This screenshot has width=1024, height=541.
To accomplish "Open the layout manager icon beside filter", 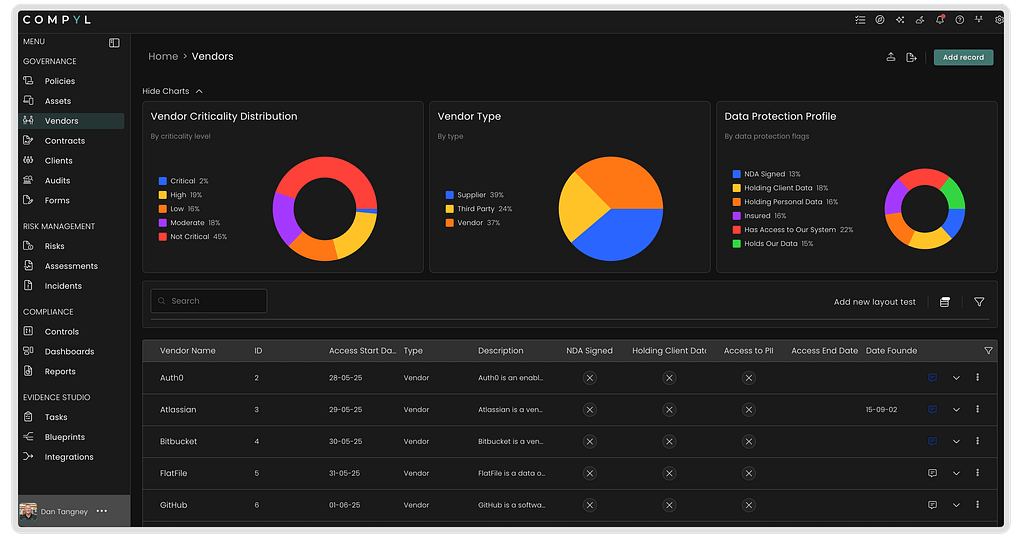I will click(945, 302).
